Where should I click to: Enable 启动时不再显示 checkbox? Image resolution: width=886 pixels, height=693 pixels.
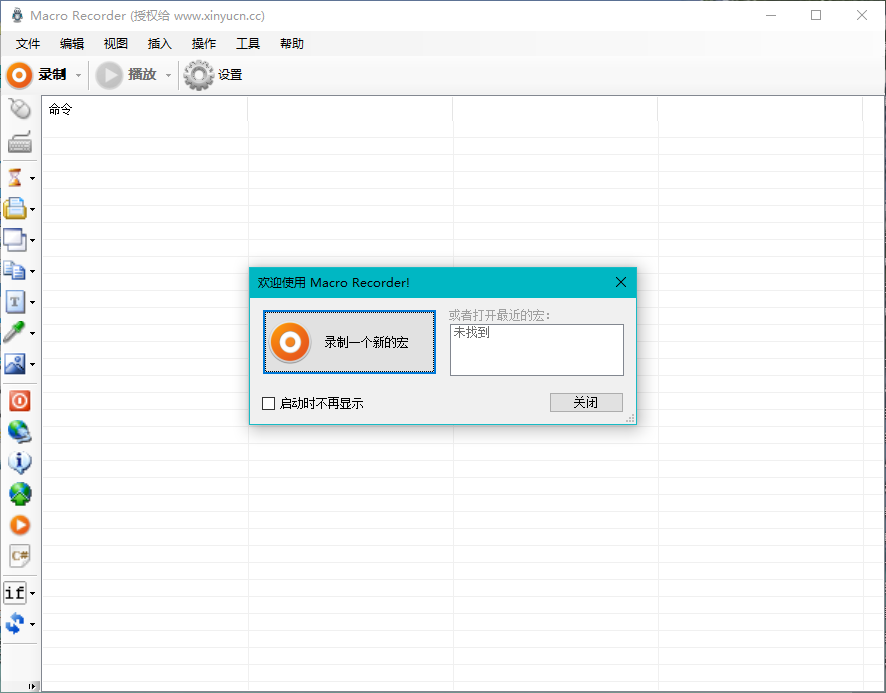(268, 404)
